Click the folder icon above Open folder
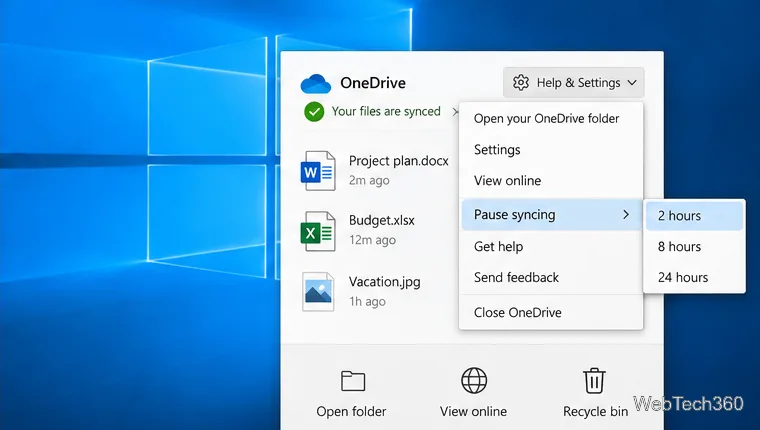Image resolution: width=760 pixels, height=430 pixels. pos(353,381)
